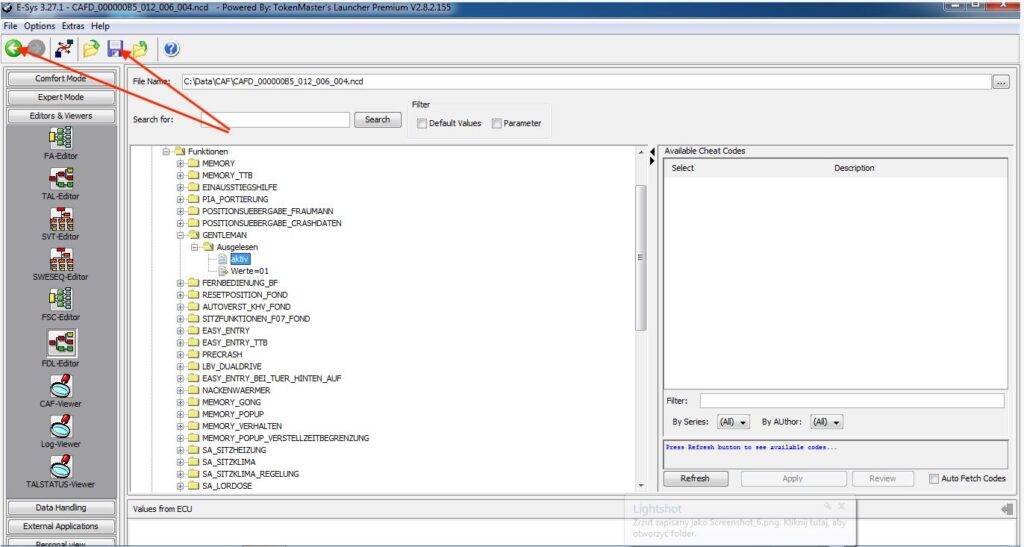This screenshot has width=1024, height=547.
Task: Open the FA-Editor
Action: (61, 138)
